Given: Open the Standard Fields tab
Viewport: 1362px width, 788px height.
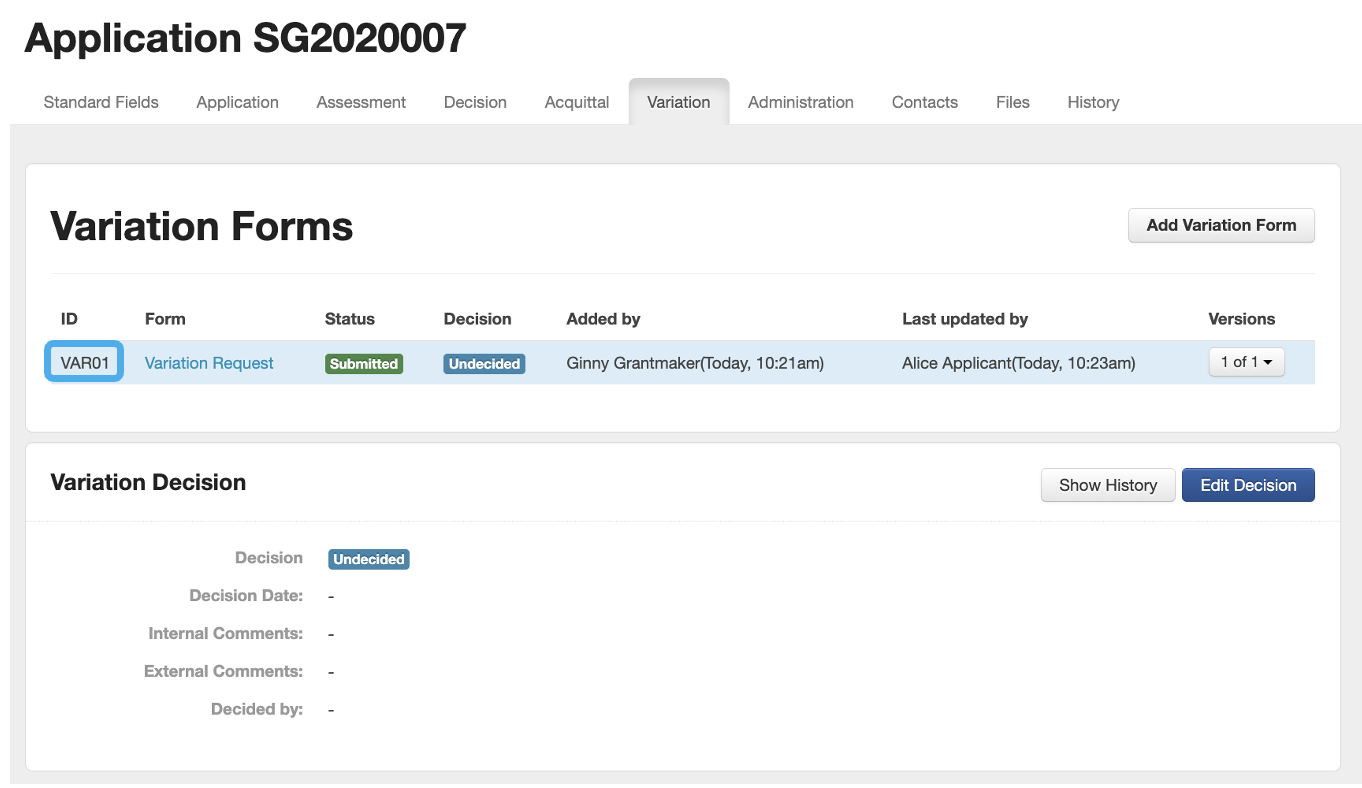Looking at the screenshot, I should (x=101, y=102).
